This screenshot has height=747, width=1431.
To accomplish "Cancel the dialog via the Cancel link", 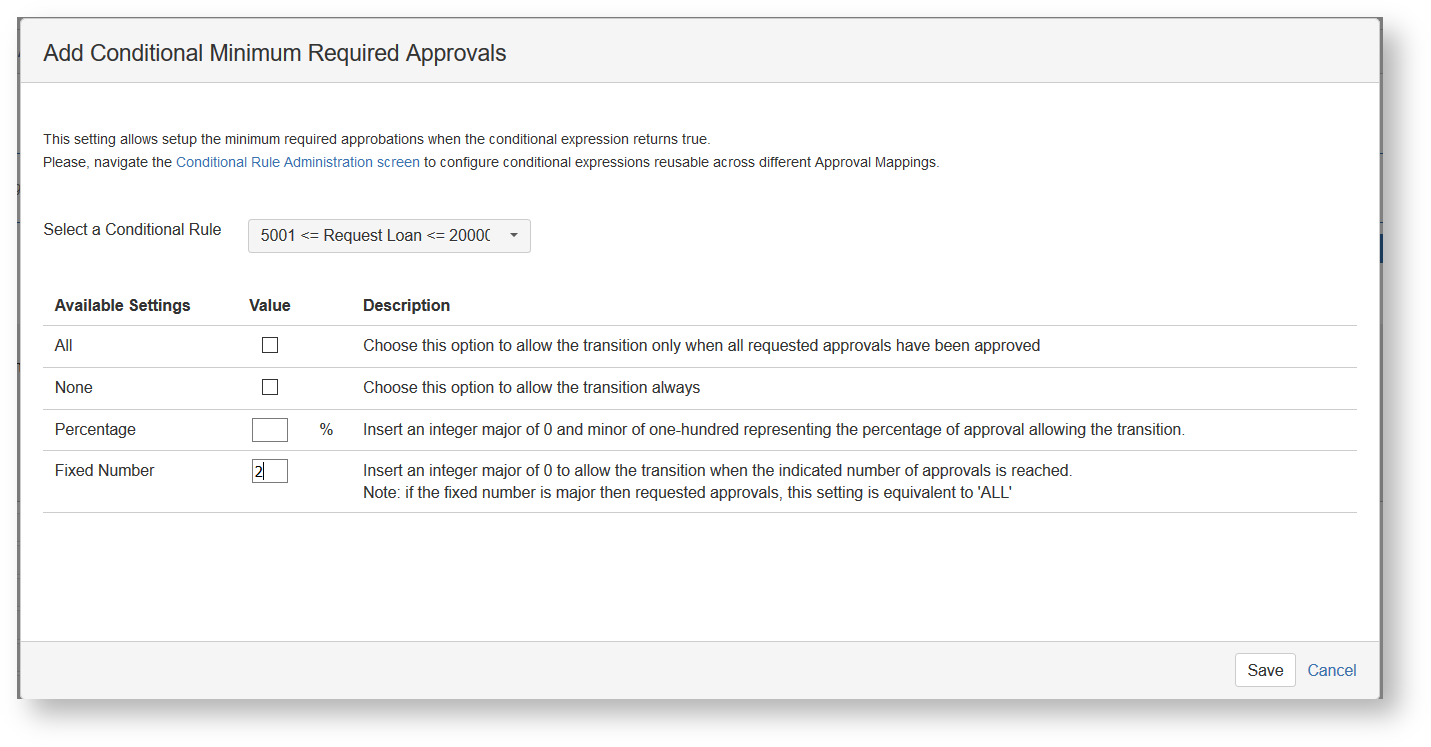I will 1331,670.
